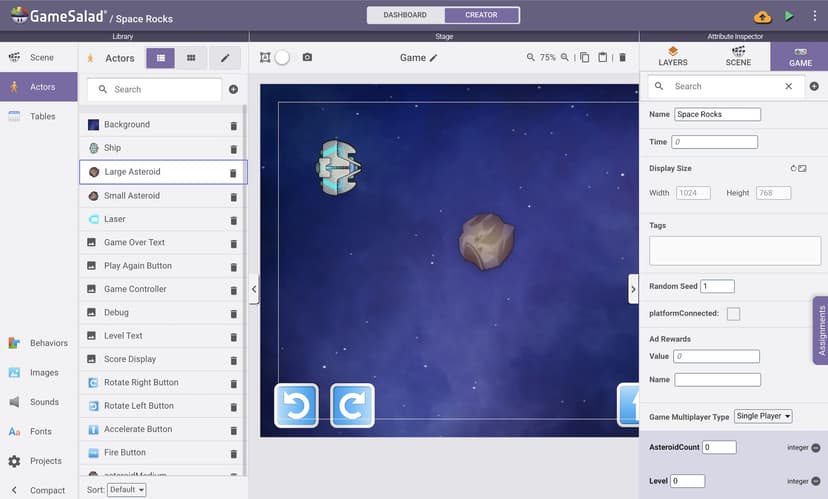Delete the Fire Button actor
The width and height of the screenshot is (828, 499).
[233, 454]
